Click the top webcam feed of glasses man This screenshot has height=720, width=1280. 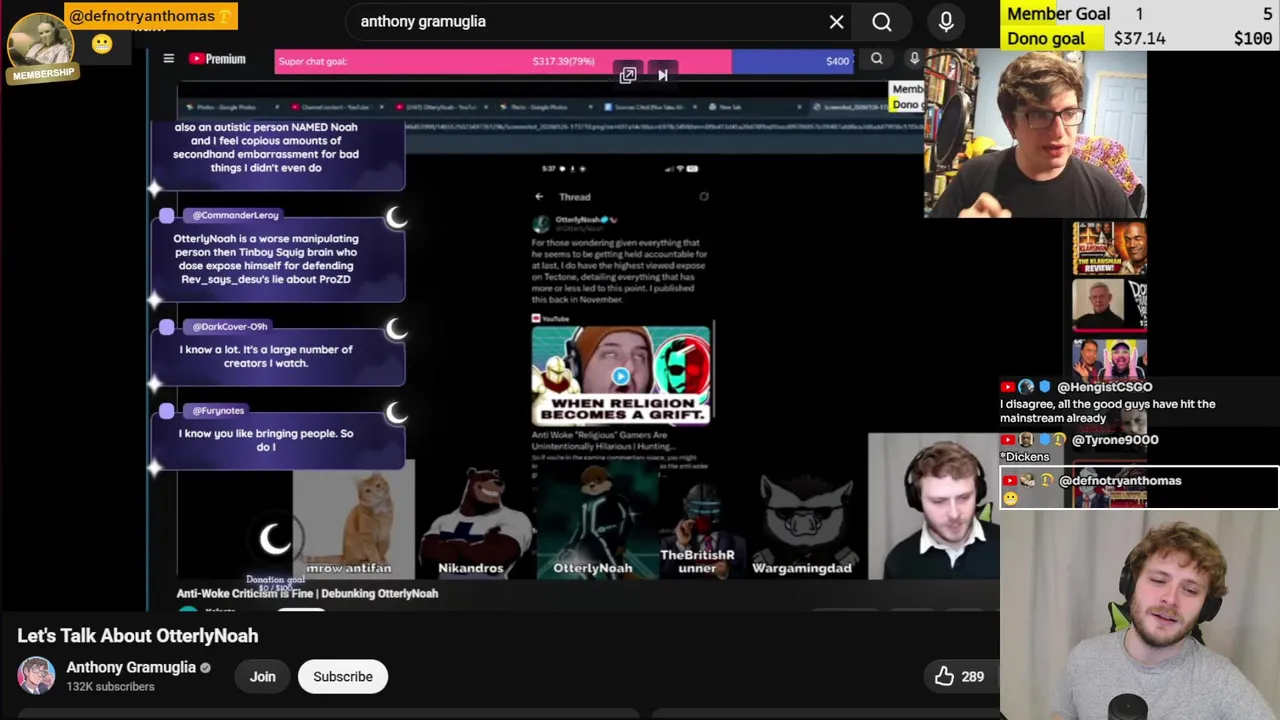tap(1035, 133)
